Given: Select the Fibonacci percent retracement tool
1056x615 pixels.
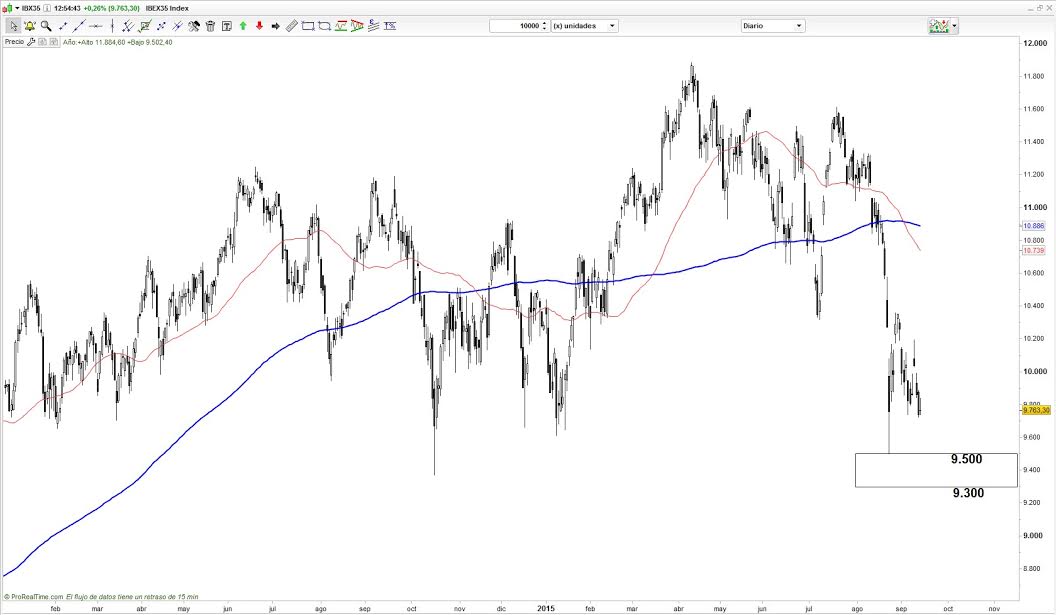Looking at the screenshot, I should [x=390, y=26].
